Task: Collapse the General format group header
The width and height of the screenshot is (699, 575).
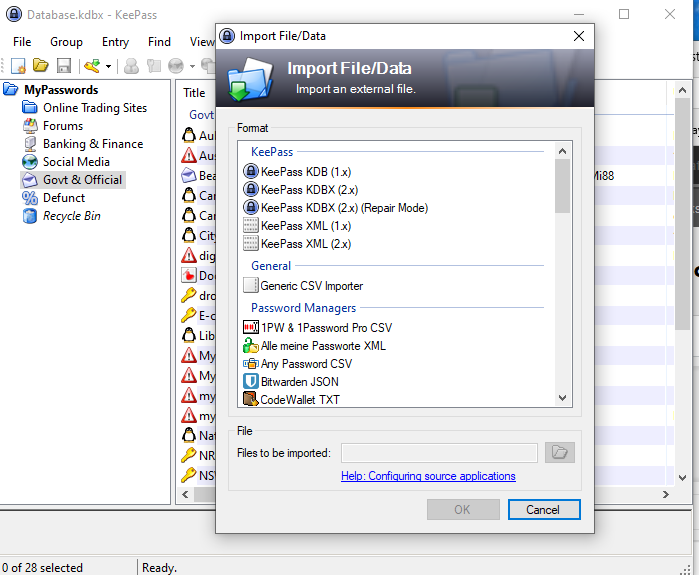Action: coord(271,266)
